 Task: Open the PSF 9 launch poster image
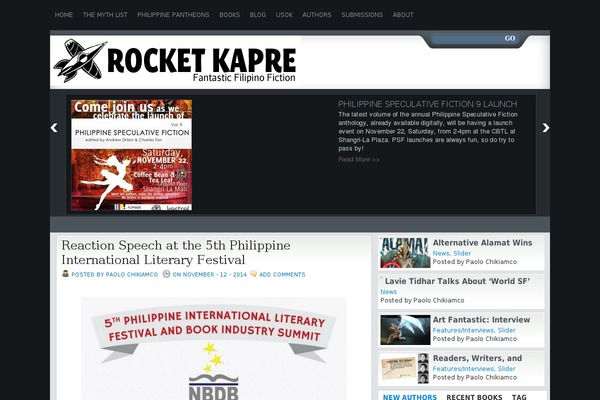click(x=131, y=155)
